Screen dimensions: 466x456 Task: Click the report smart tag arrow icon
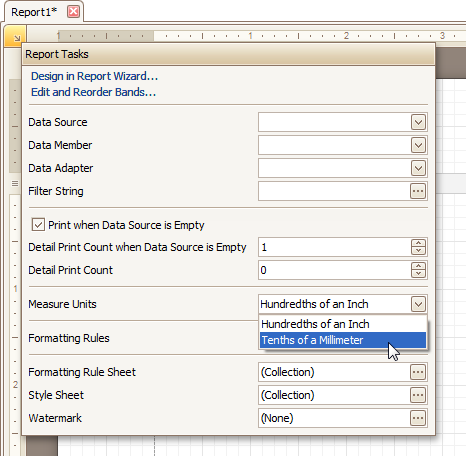pyautogui.click(x=16, y=37)
